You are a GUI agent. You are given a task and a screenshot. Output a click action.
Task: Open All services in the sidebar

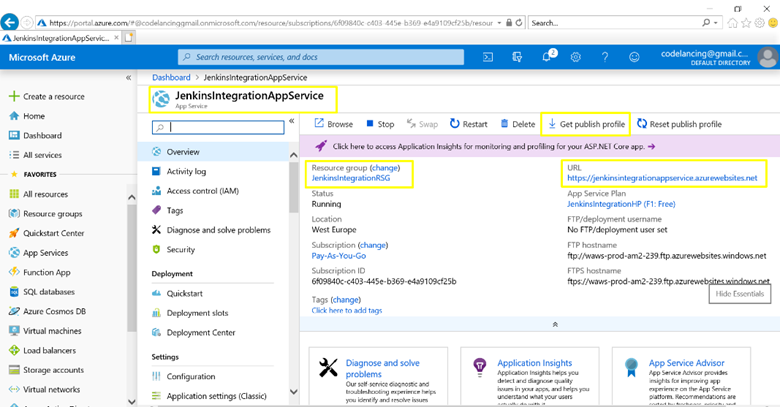tap(35, 155)
